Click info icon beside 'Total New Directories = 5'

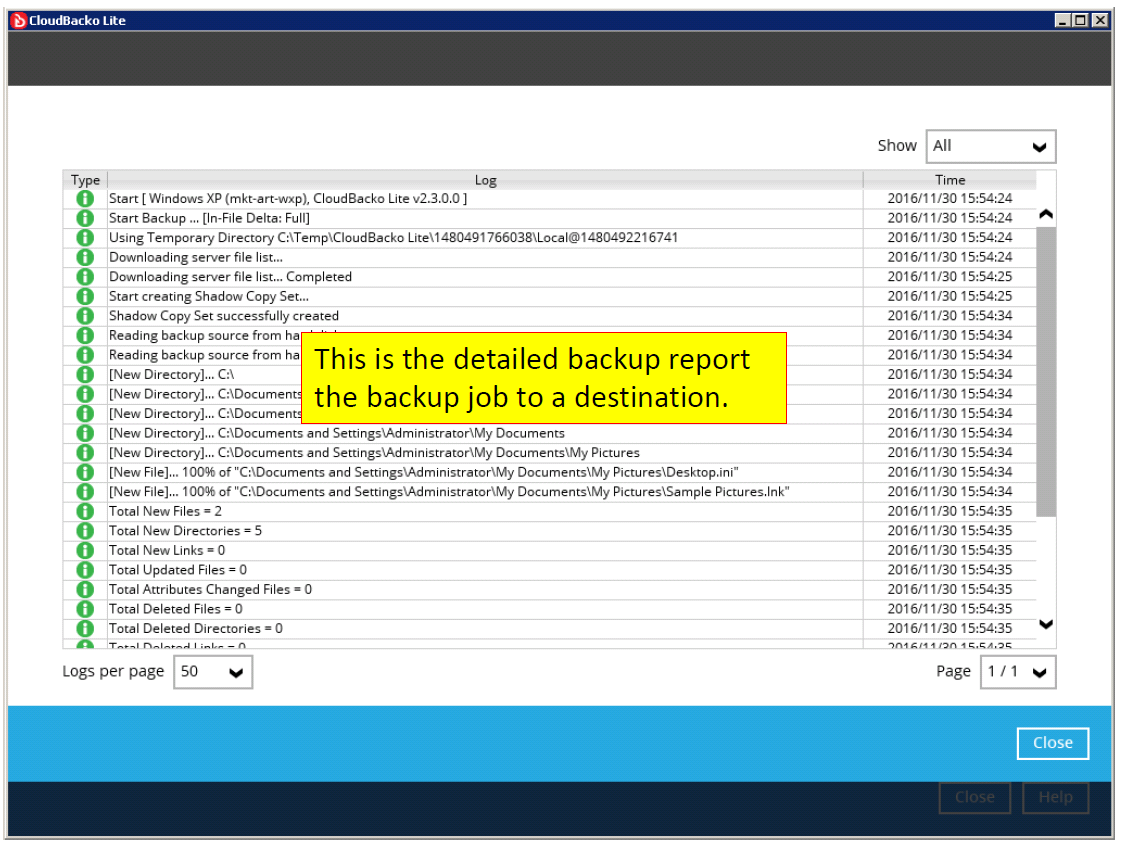85,531
